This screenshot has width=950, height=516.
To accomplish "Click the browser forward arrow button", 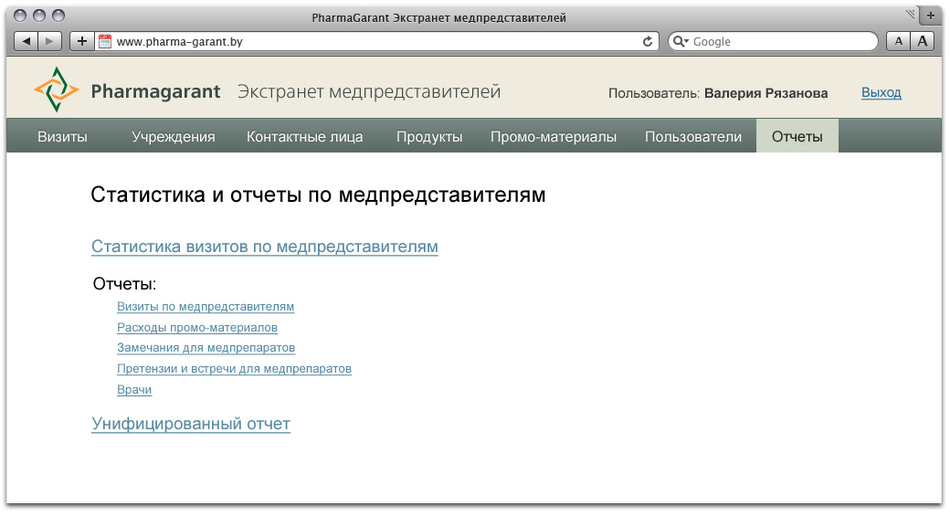I will pos(50,41).
